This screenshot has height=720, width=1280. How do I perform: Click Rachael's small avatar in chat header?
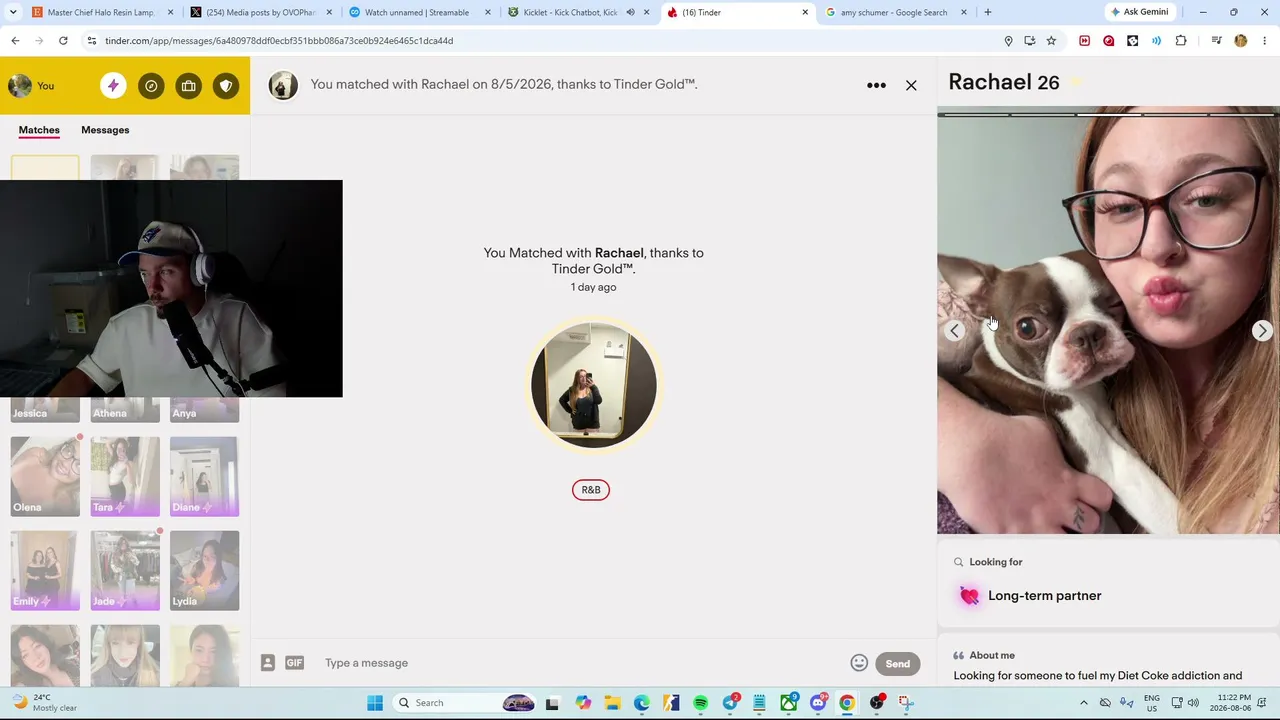(x=283, y=85)
